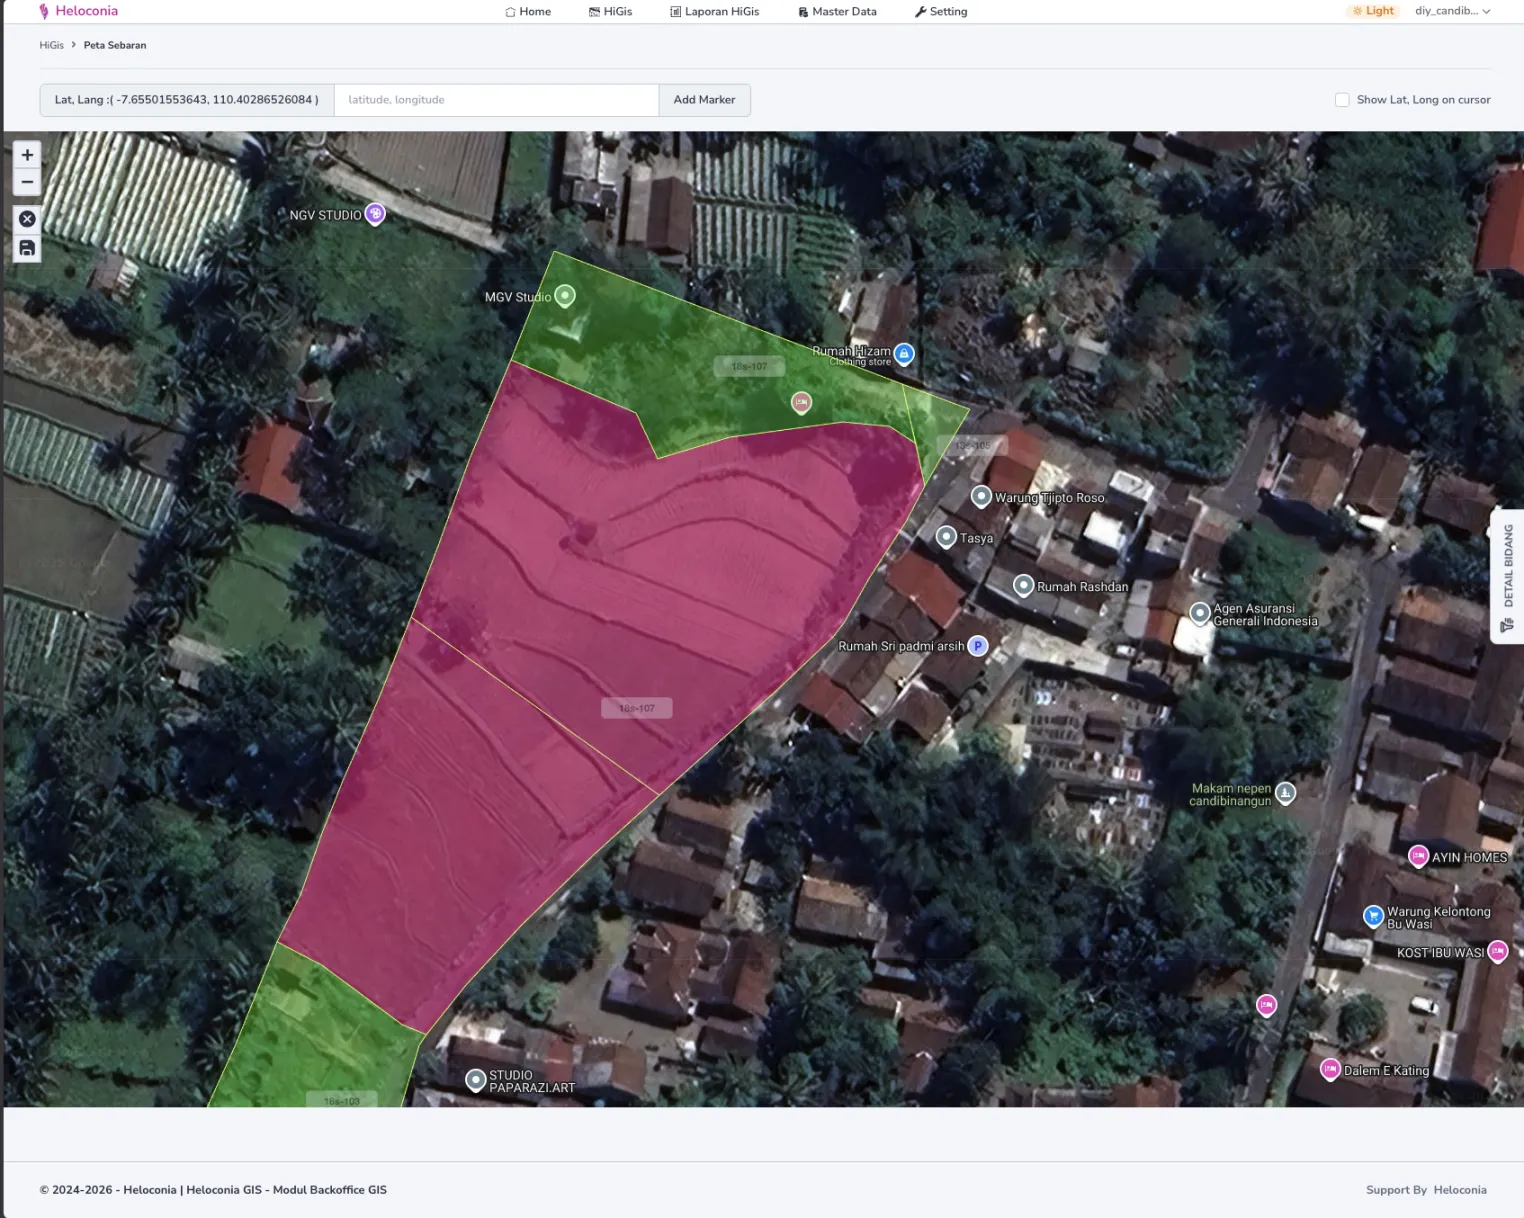Click the NGV STUDIO purple map marker

click(x=375, y=213)
